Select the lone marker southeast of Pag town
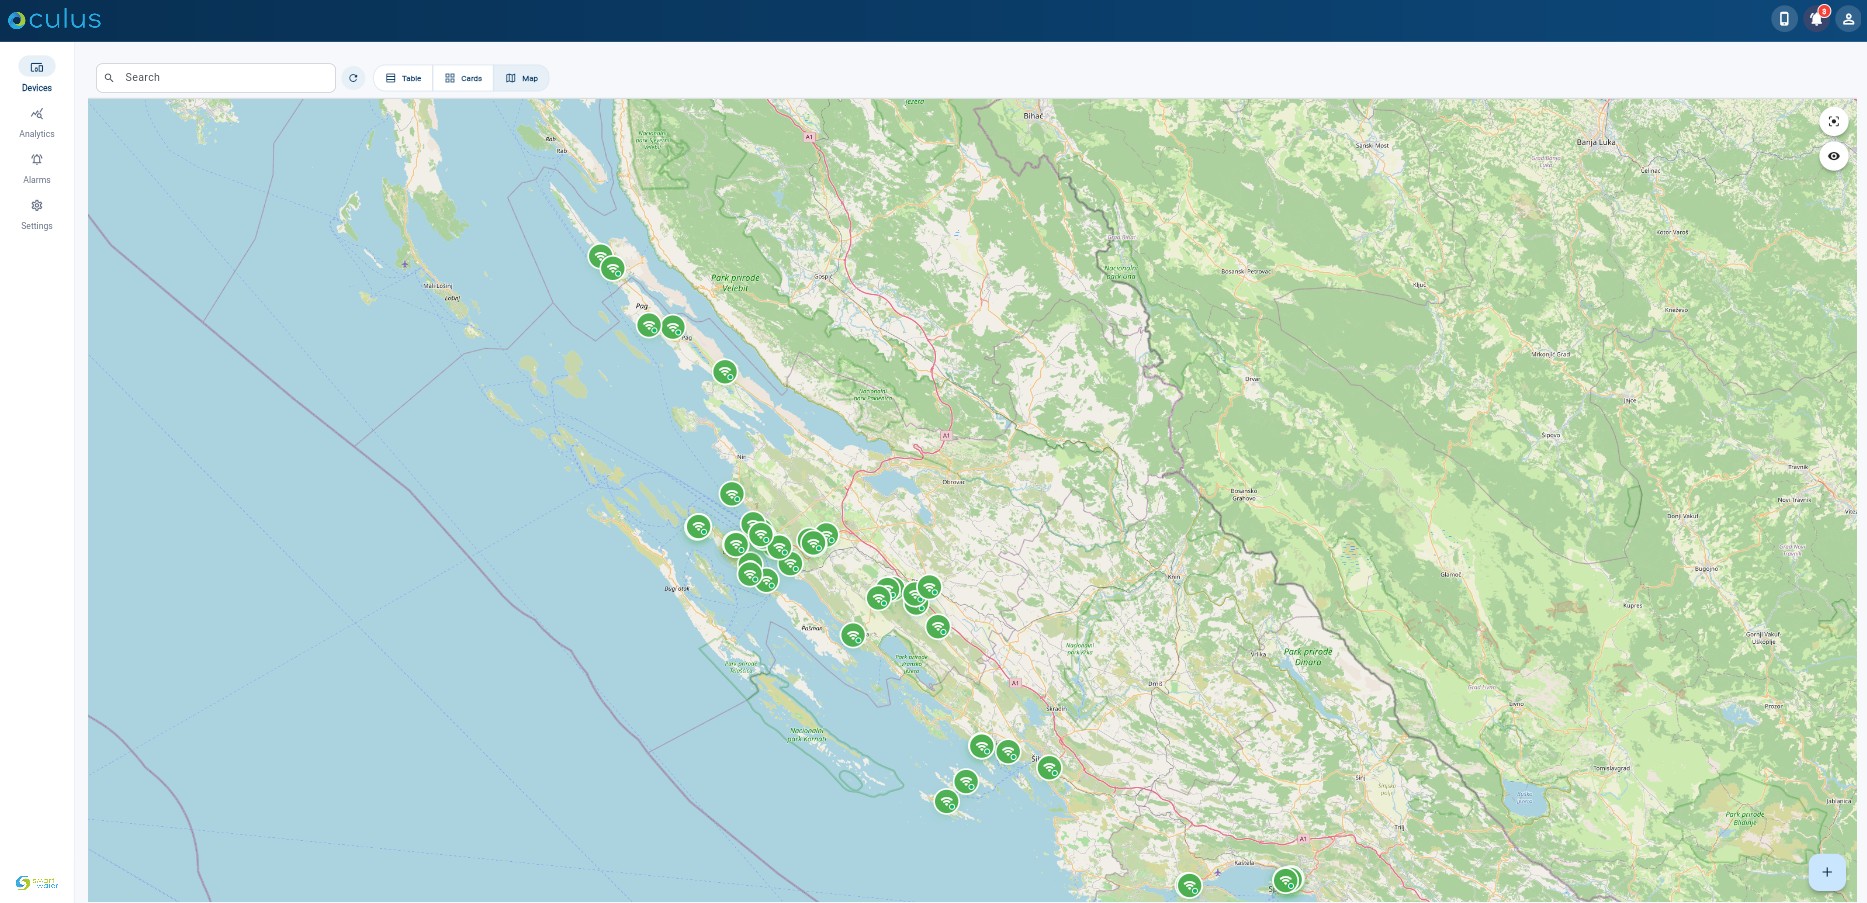This screenshot has width=1867, height=903. [x=725, y=372]
